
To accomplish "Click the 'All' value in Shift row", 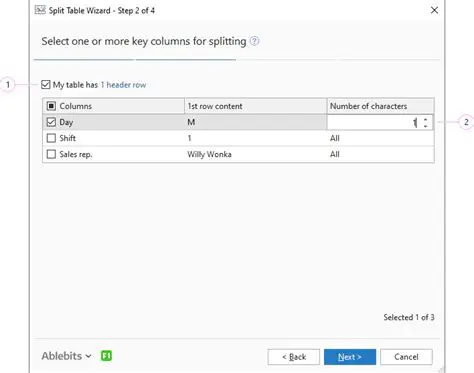I will pos(335,138).
